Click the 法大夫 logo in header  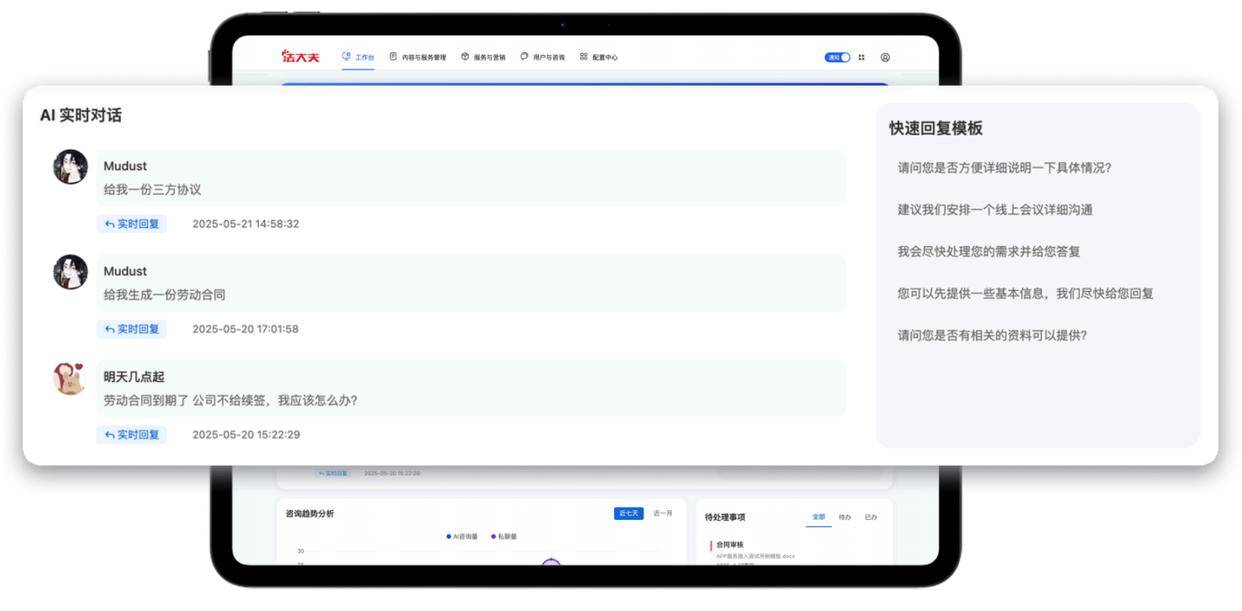300,57
